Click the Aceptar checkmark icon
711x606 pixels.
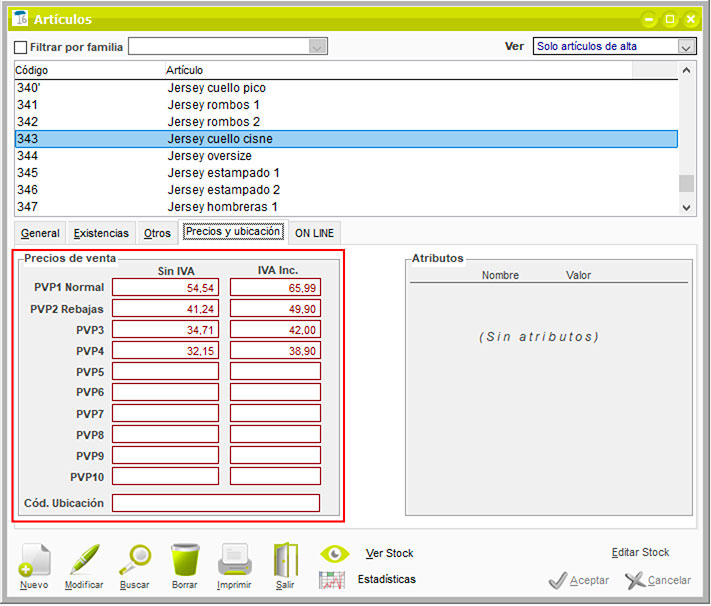[x=558, y=580]
